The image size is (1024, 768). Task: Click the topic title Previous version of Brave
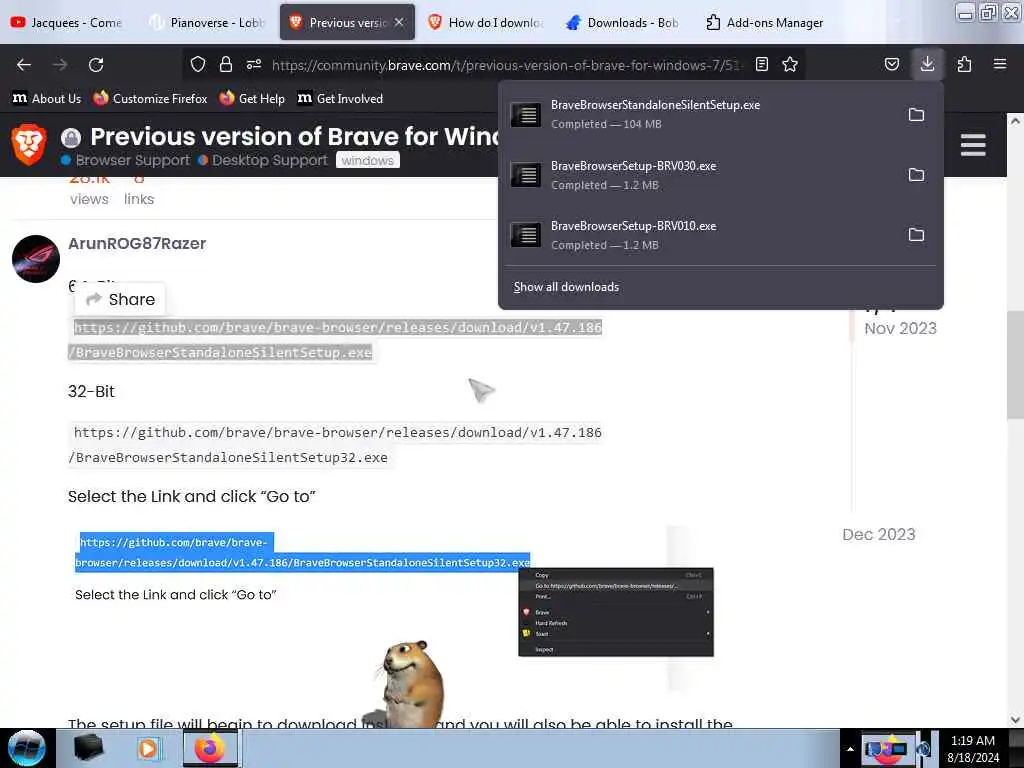pos(294,136)
